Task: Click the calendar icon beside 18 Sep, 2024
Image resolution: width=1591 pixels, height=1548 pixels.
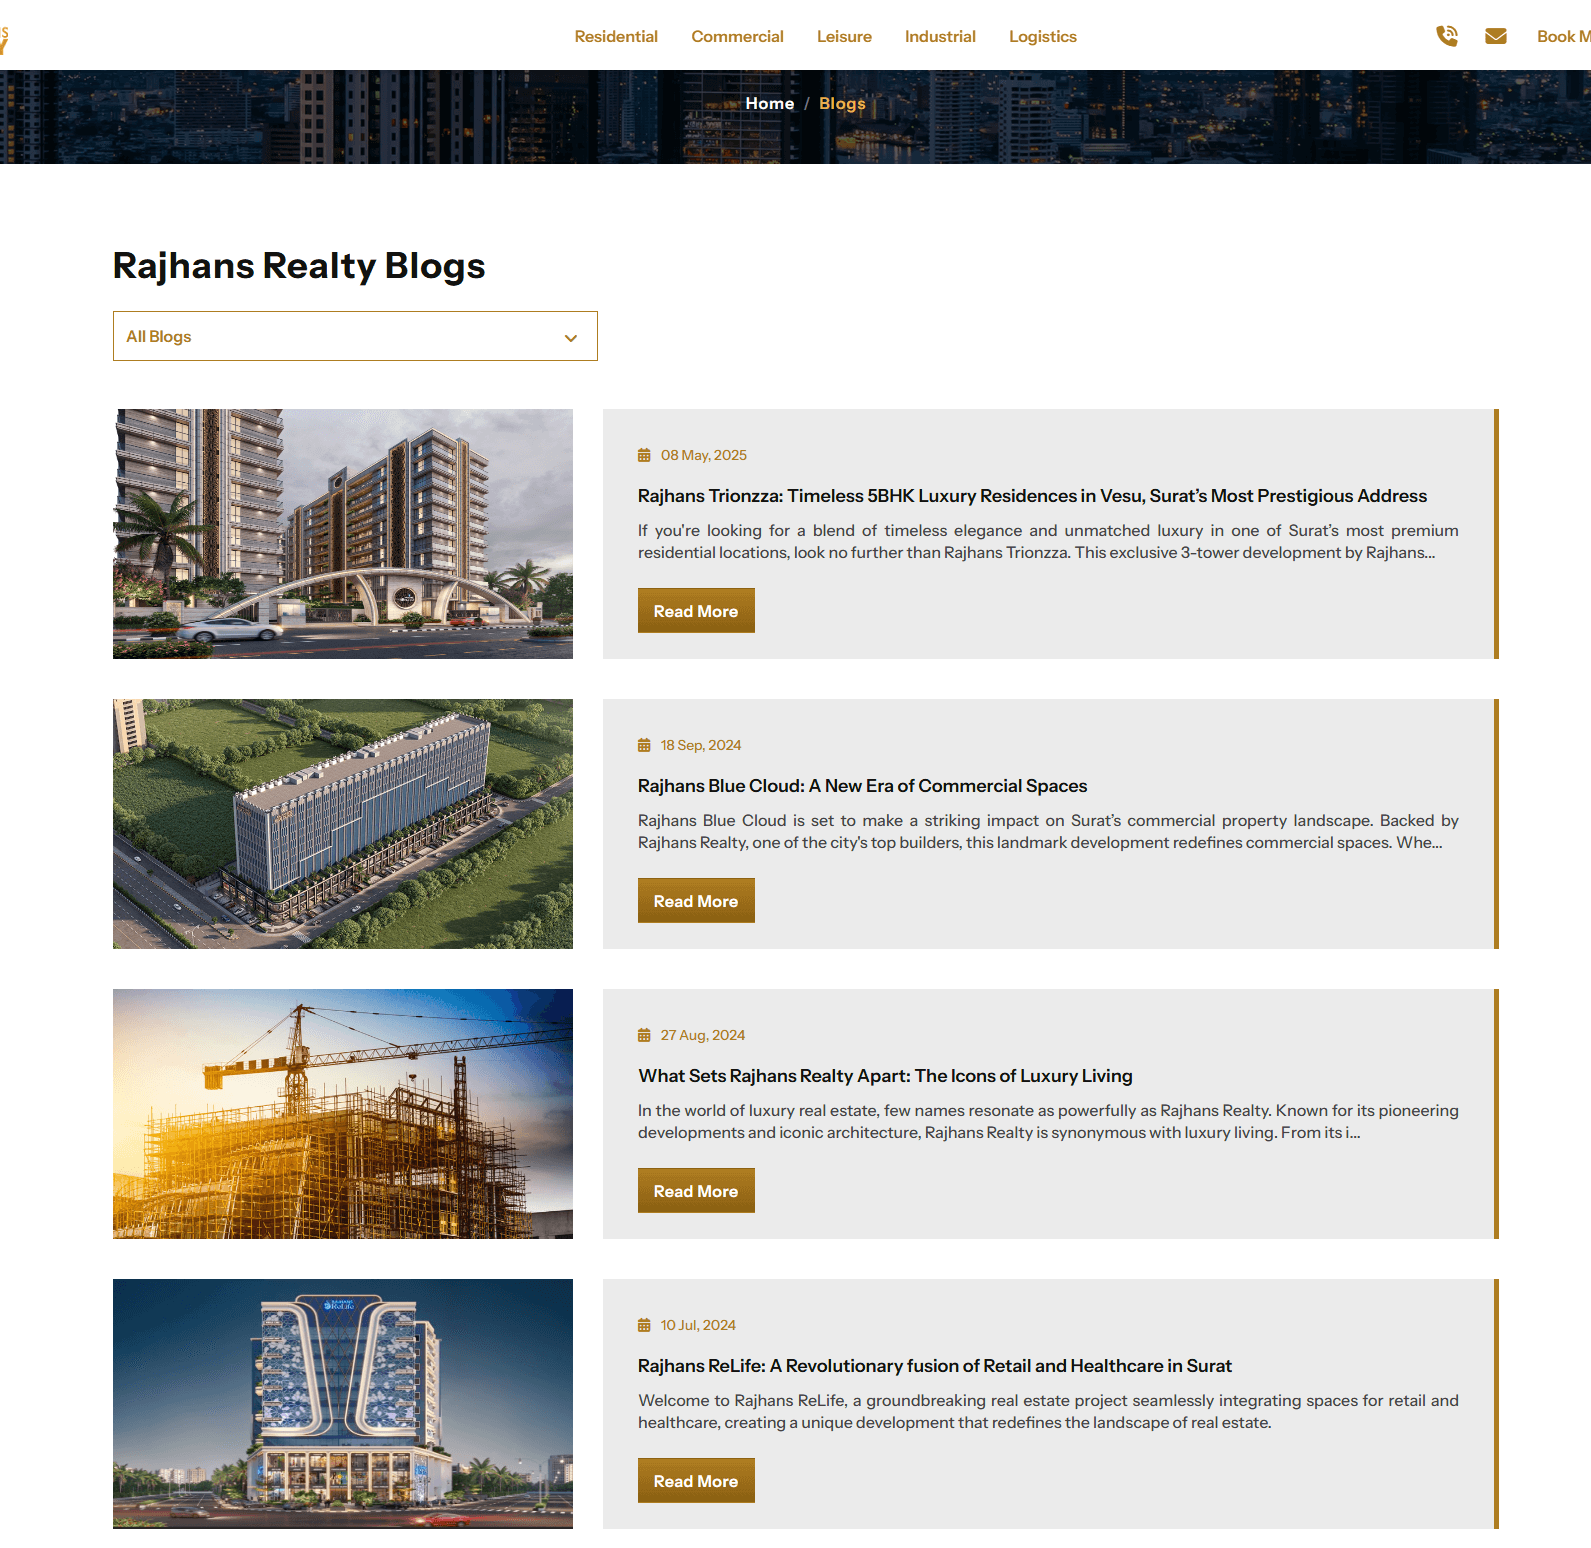Action: click(x=644, y=745)
